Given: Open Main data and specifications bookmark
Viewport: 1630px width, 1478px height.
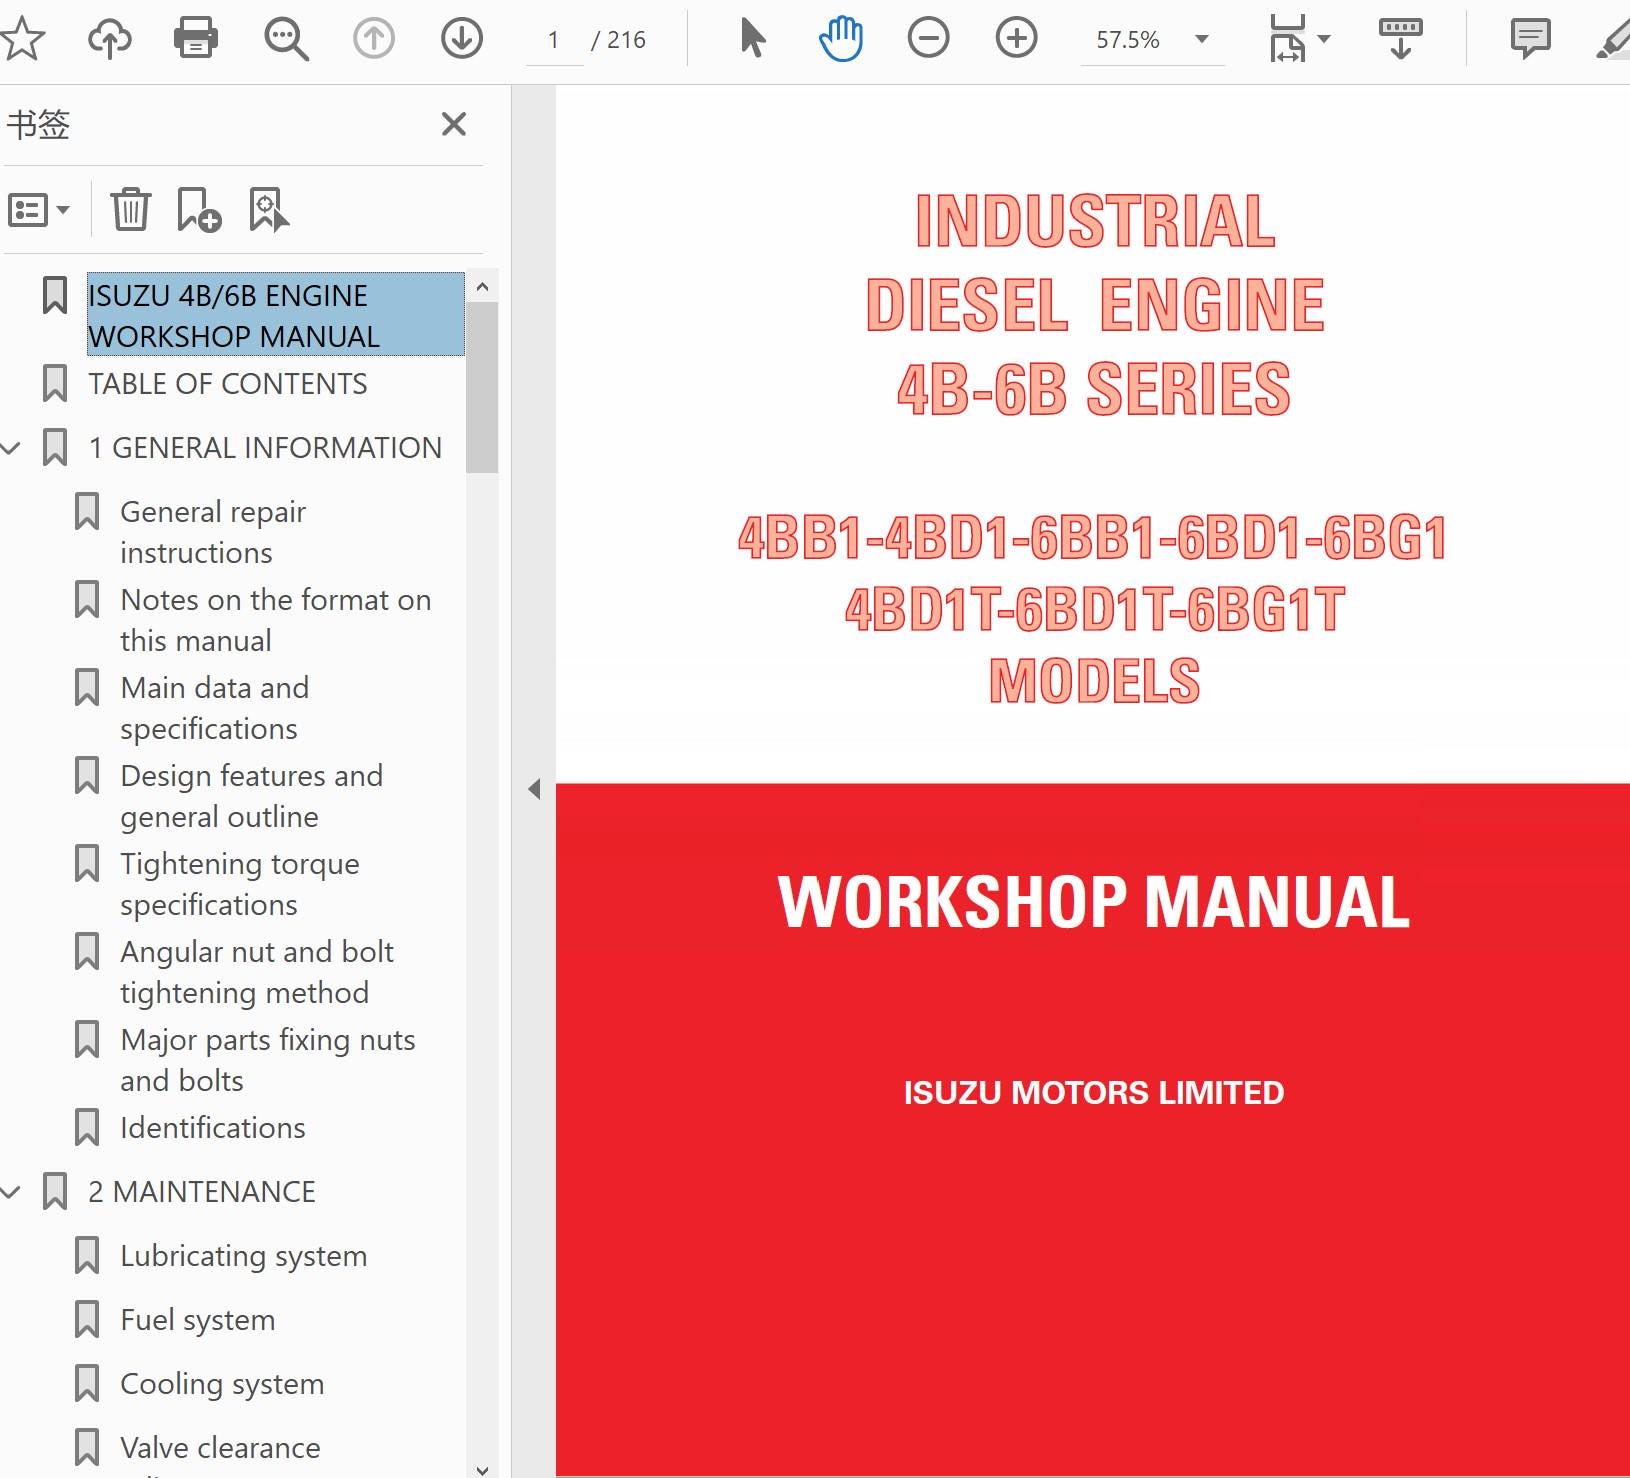Looking at the screenshot, I should [215, 708].
